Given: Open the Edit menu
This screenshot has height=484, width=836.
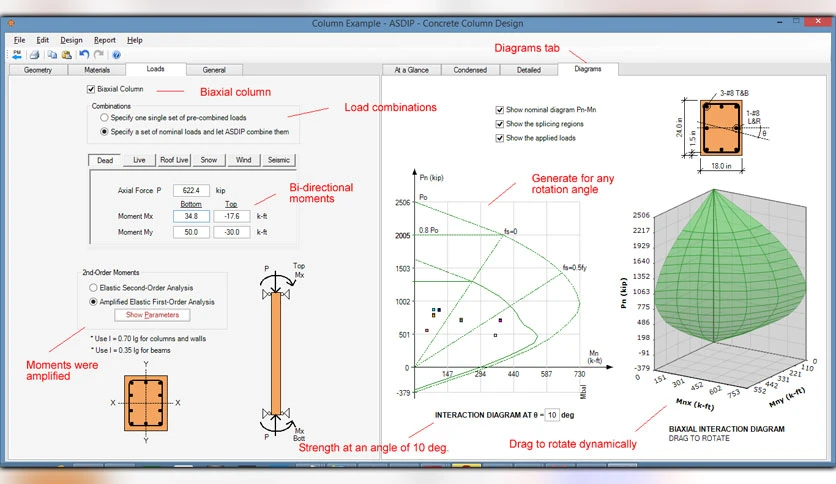Looking at the screenshot, I should [43, 40].
